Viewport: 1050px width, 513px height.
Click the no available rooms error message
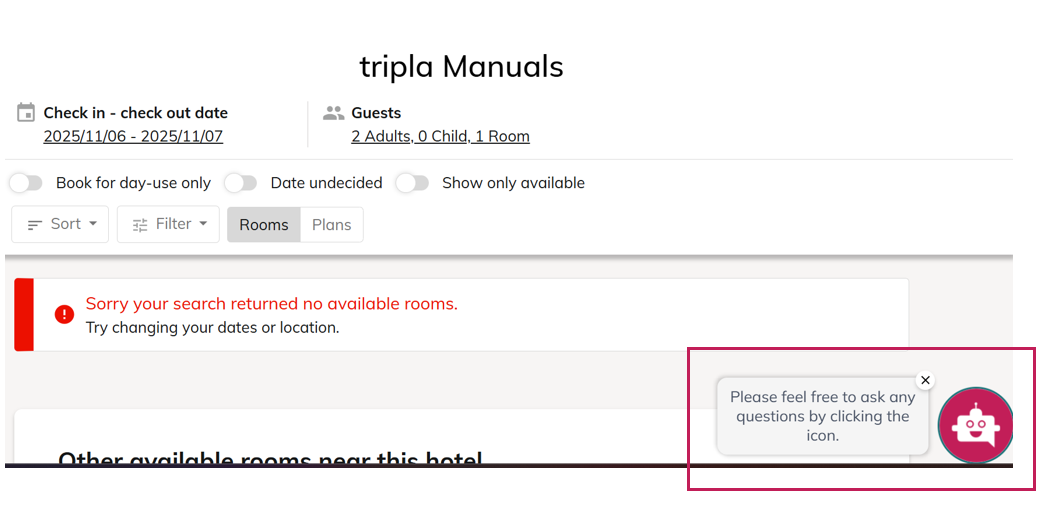pyautogui.click(x=272, y=304)
